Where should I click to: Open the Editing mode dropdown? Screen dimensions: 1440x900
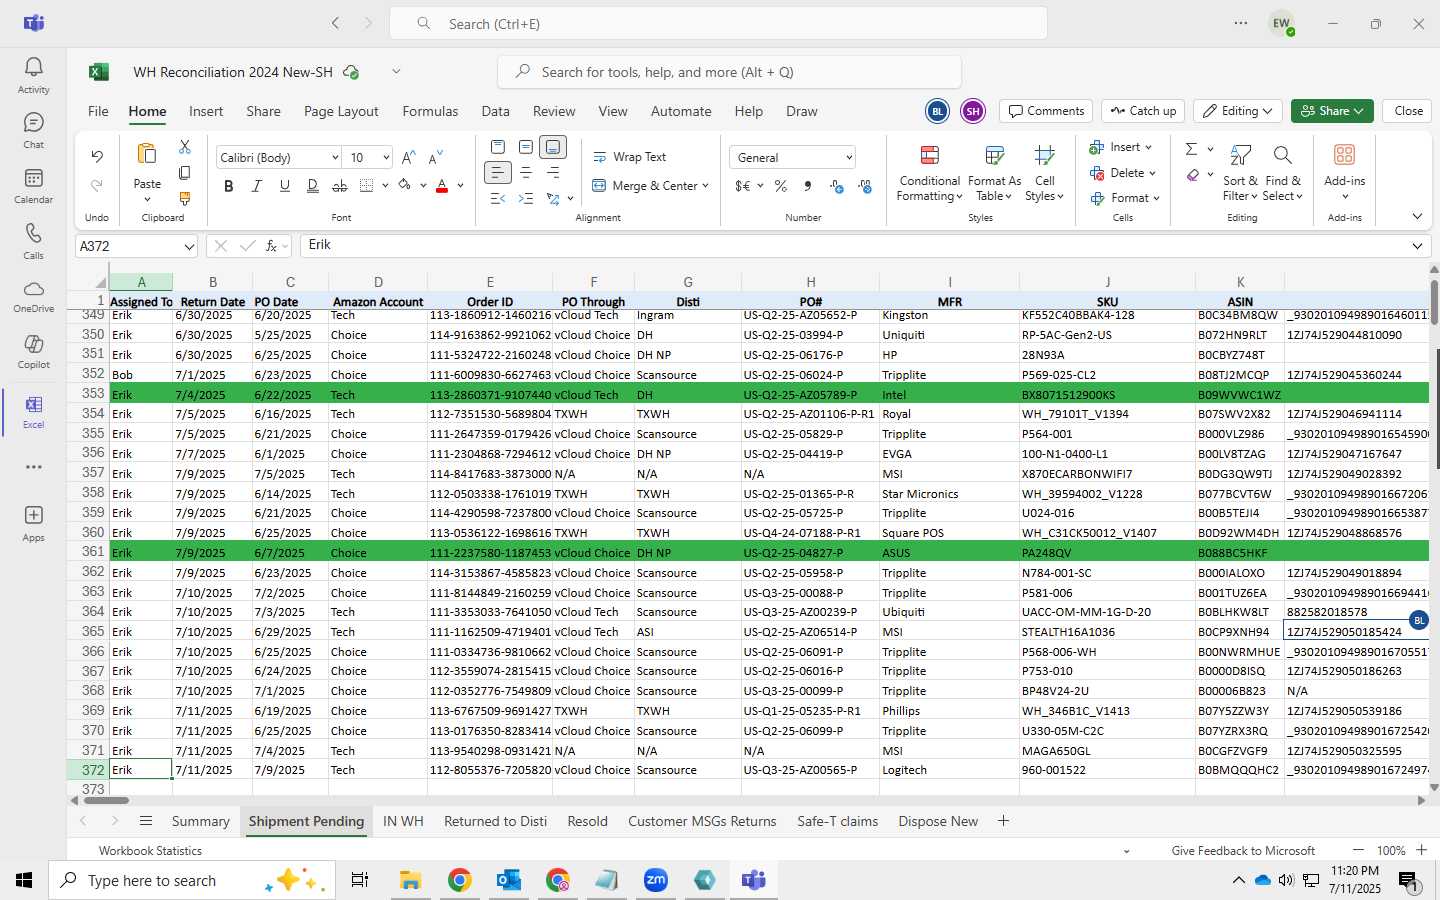click(1239, 111)
